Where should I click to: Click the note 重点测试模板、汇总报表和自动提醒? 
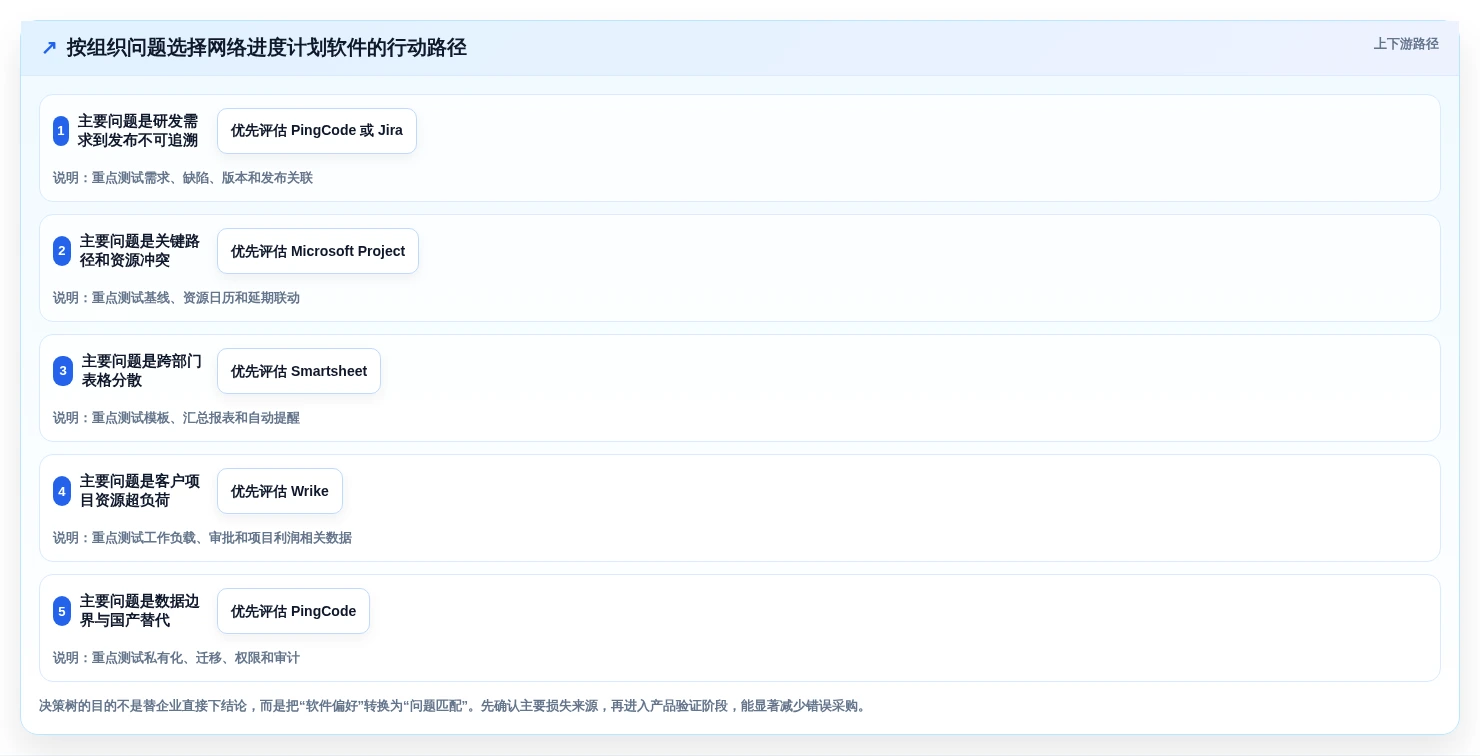[x=176, y=418]
